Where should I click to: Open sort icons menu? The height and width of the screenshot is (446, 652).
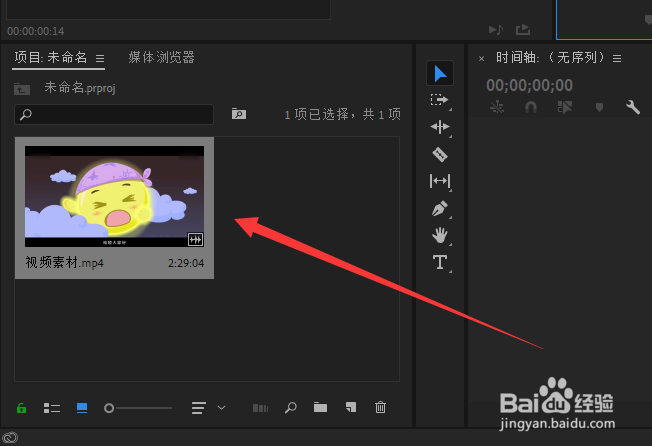(x=199, y=408)
